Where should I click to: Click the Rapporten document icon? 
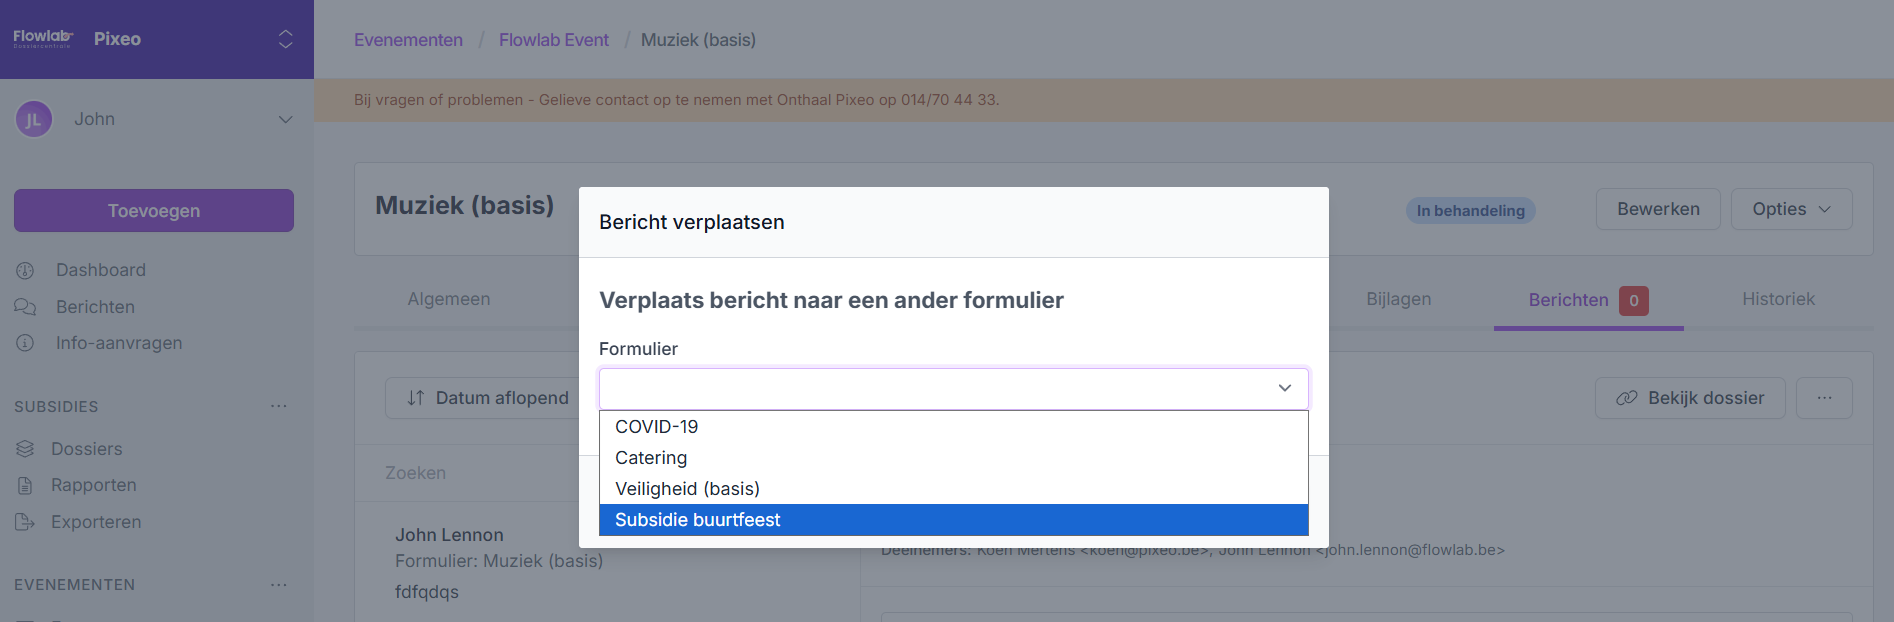(x=25, y=486)
